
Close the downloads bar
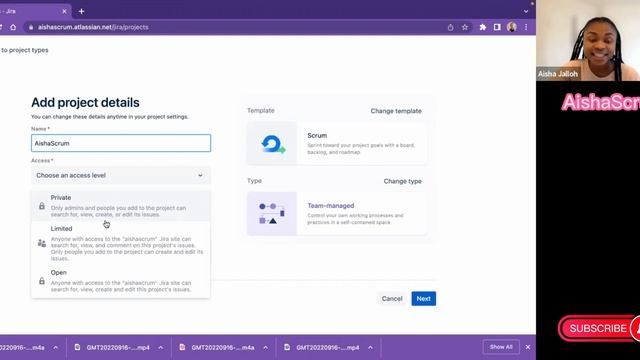[x=528, y=347]
